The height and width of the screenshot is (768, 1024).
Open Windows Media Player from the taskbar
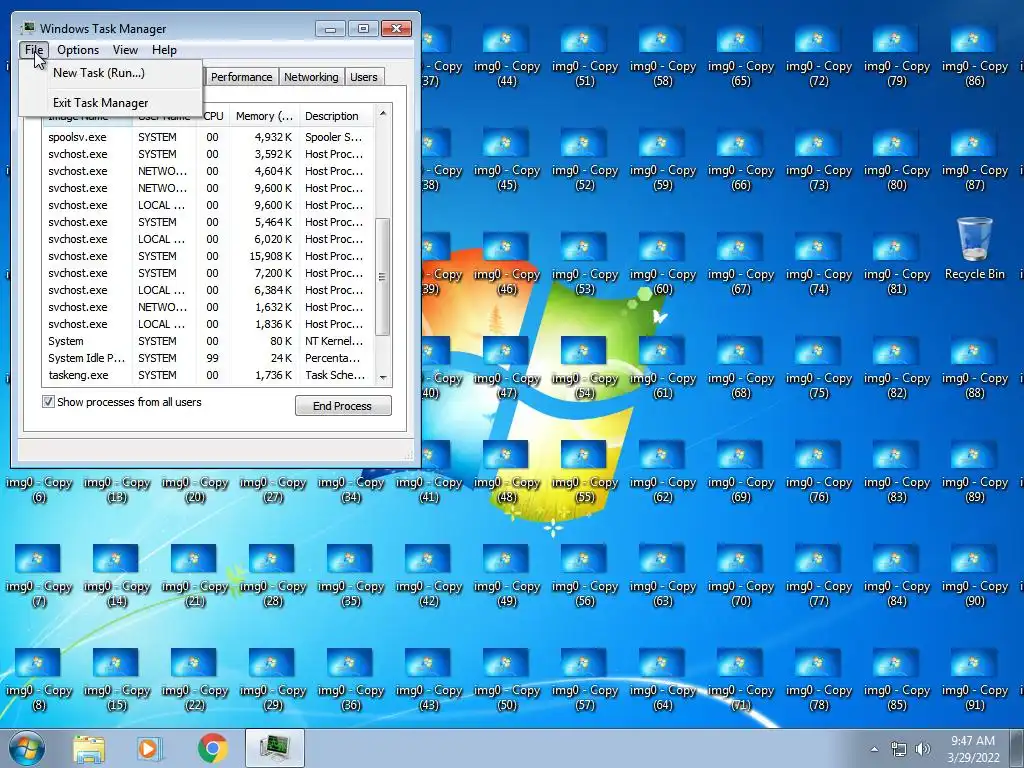(149, 748)
